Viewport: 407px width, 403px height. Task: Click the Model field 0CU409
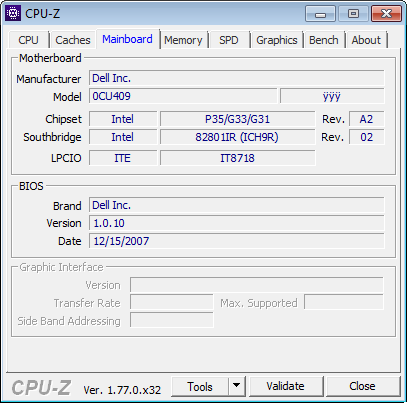183,96
